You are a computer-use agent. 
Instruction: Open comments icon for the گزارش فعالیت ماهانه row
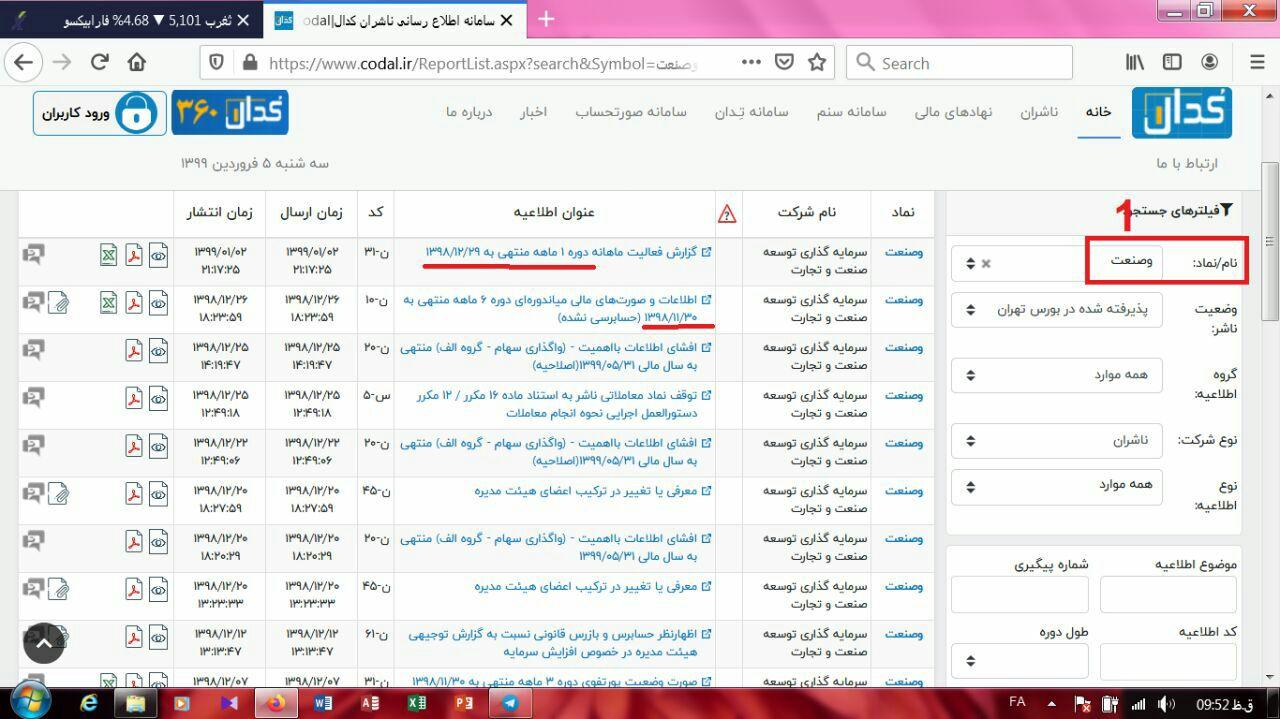[33, 255]
